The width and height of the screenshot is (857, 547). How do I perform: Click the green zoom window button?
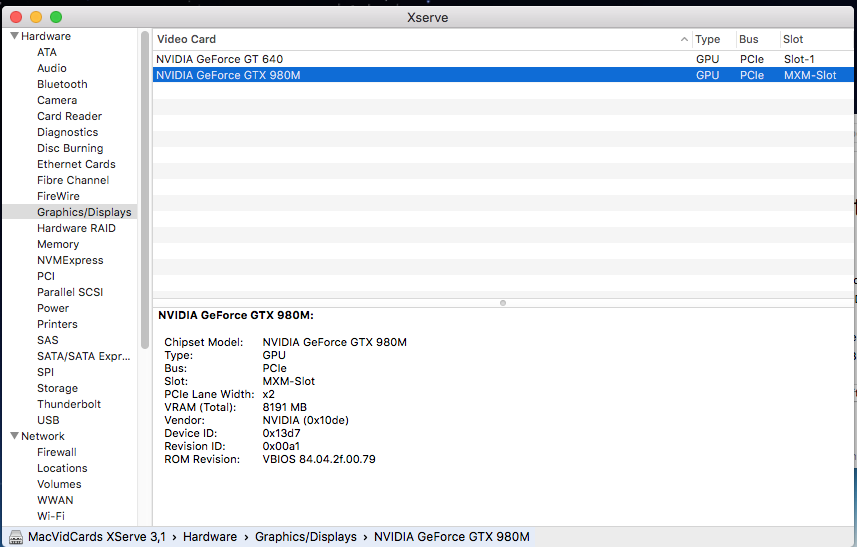point(56,17)
